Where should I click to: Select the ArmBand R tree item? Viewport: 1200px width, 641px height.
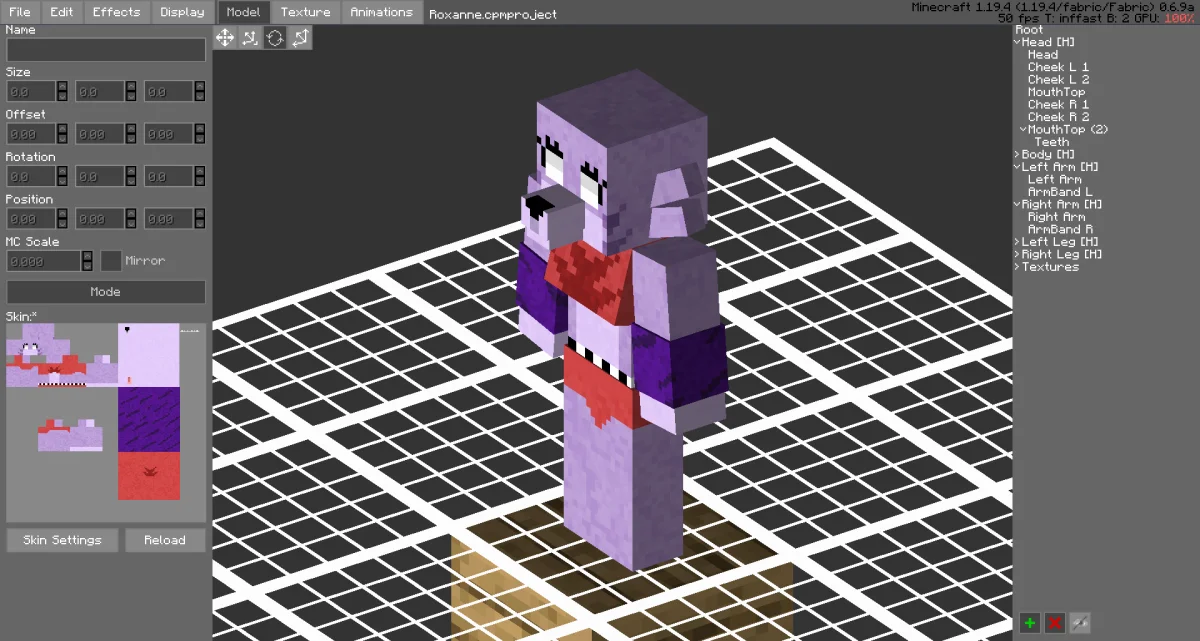[x=1060, y=229]
